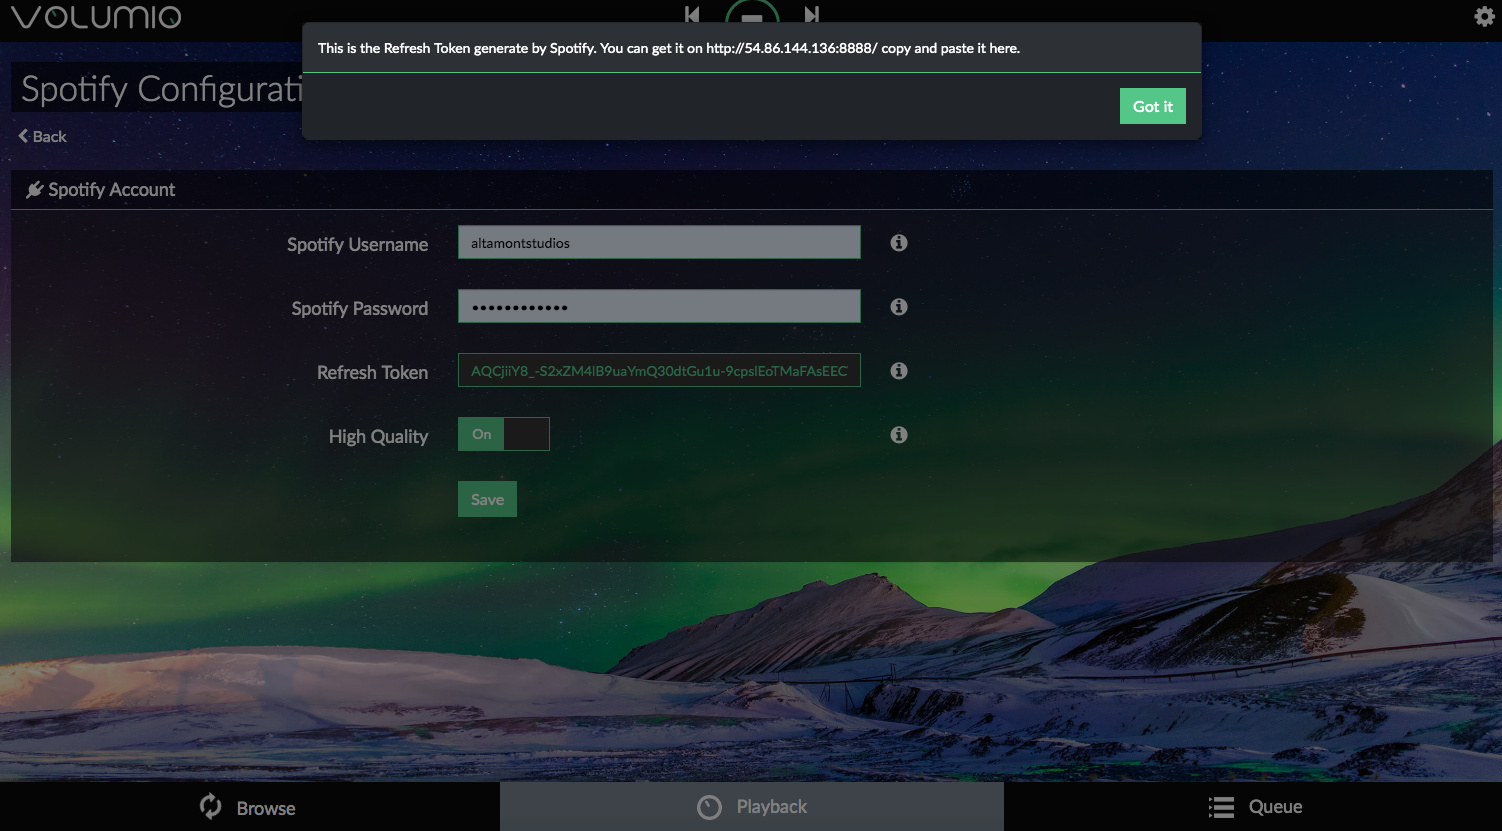Image resolution: width=1502 pixels, height=831 pixels.
Task: Click the Spotify Username field
Action: tap(659, 242)
